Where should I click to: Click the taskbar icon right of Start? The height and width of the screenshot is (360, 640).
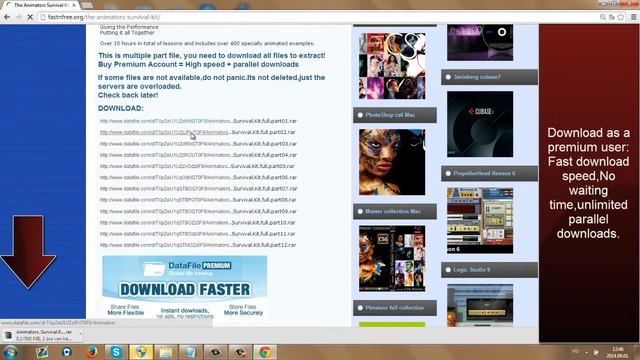tap(42, 352)
